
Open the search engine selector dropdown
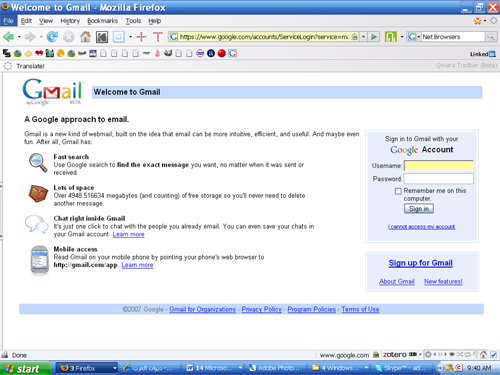click(x=413, y=37)
